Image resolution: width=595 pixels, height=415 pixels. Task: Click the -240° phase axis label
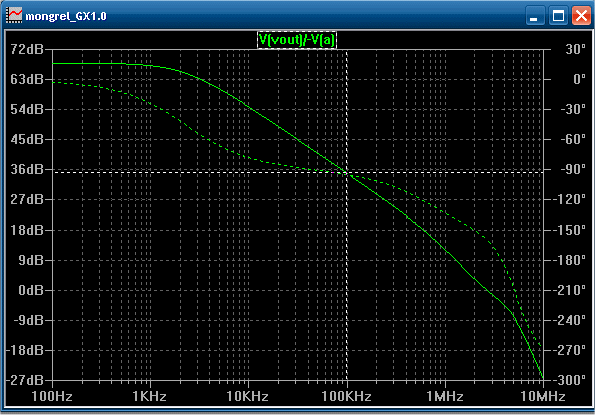coord(569,320)
